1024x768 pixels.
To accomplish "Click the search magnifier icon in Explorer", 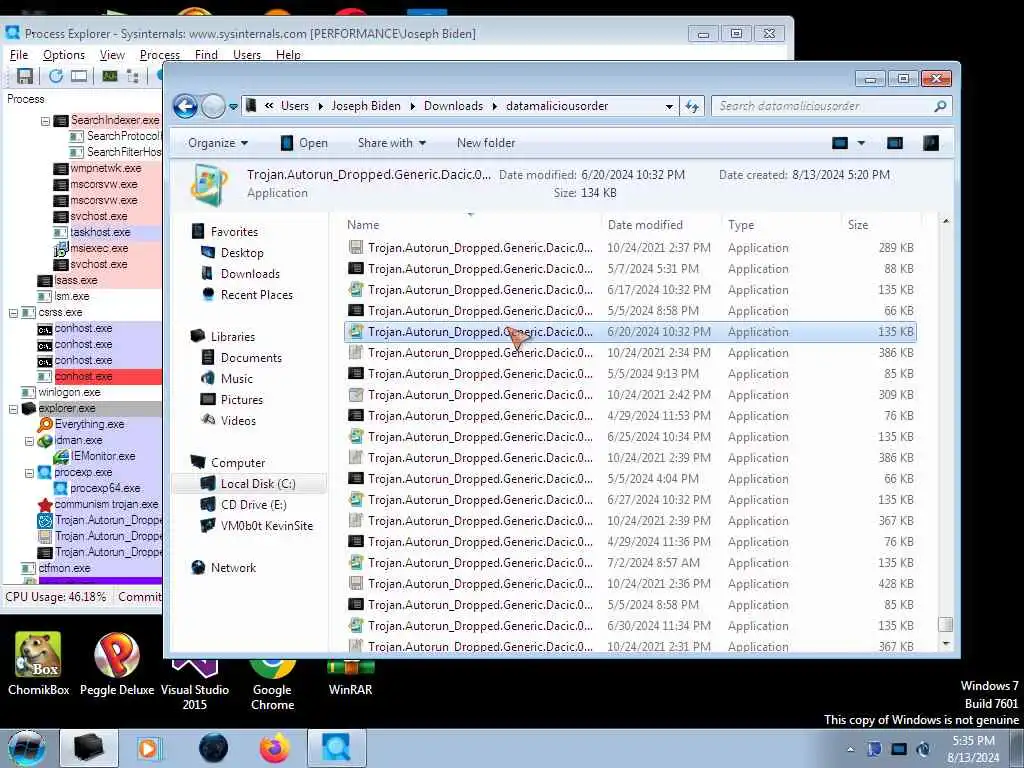I will [940, 106].
